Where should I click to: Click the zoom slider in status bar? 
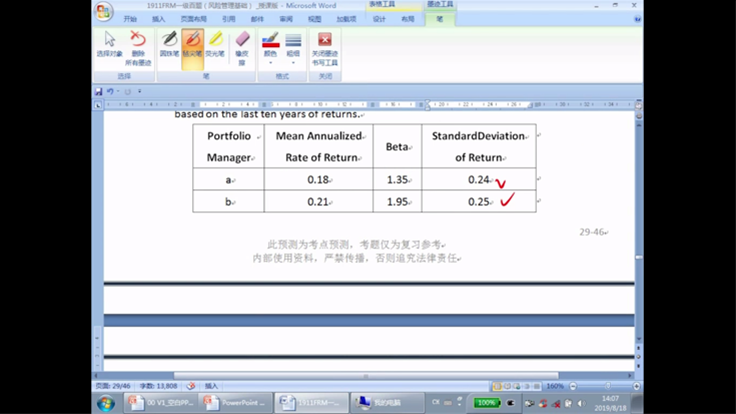coord(608,385)
